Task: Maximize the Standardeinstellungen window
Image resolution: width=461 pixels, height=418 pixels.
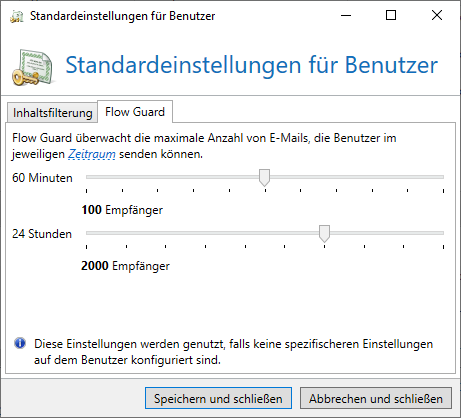Action: tap(391, 16)
